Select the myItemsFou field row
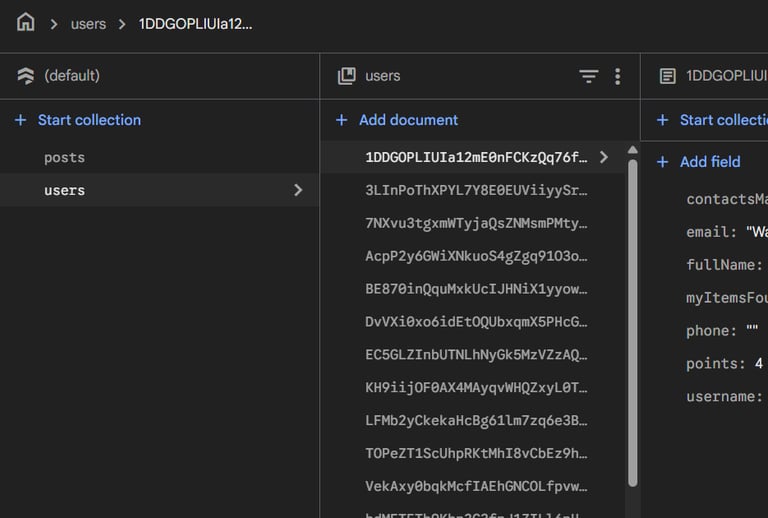Viewport: 768px width, 518px height. coord(727,297)
